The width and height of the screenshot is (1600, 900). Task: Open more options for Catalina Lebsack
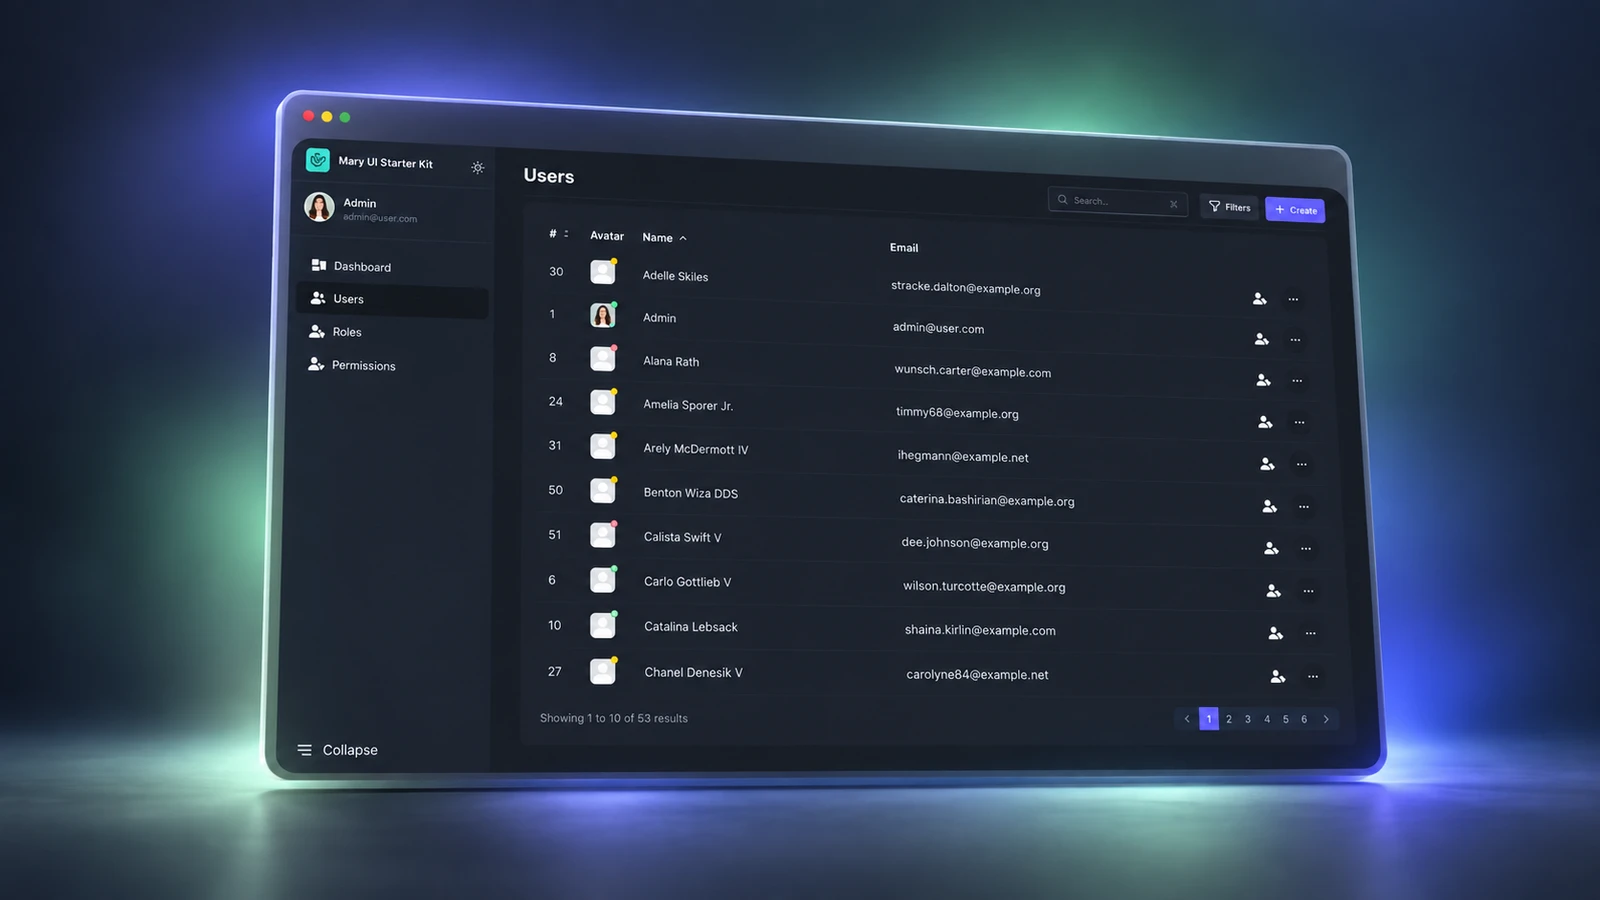[1311, 634]
